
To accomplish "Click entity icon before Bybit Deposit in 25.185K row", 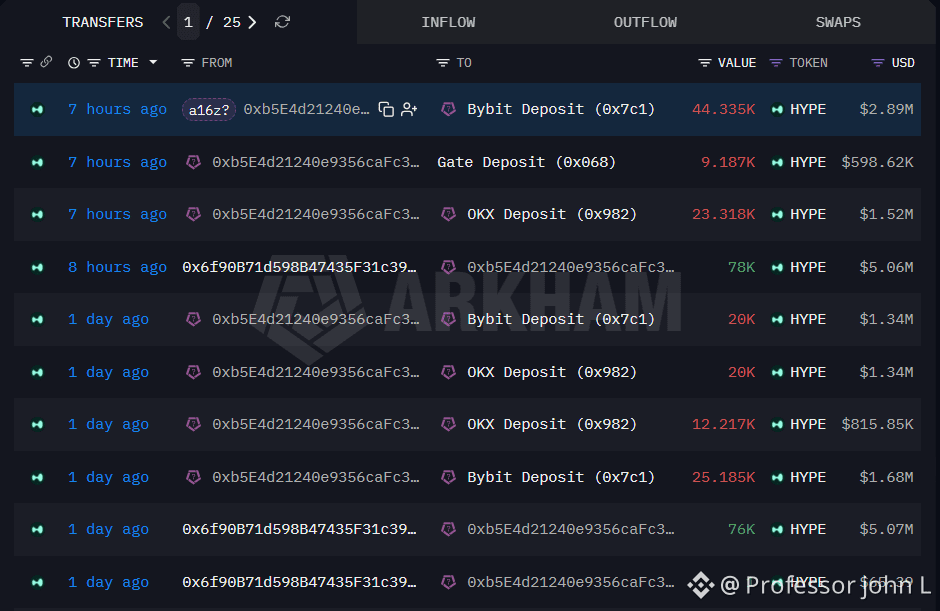I will (x=448, y=477).
